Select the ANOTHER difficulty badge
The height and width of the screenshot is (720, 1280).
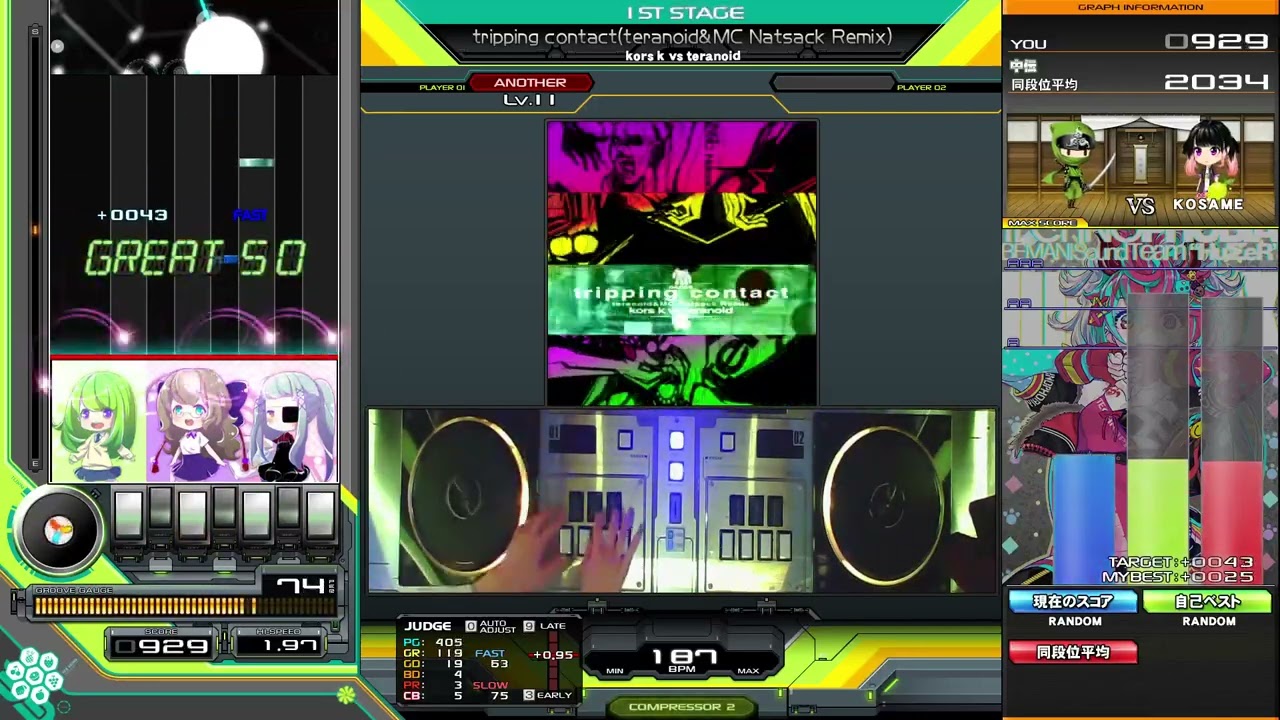[x=530, y=83]
